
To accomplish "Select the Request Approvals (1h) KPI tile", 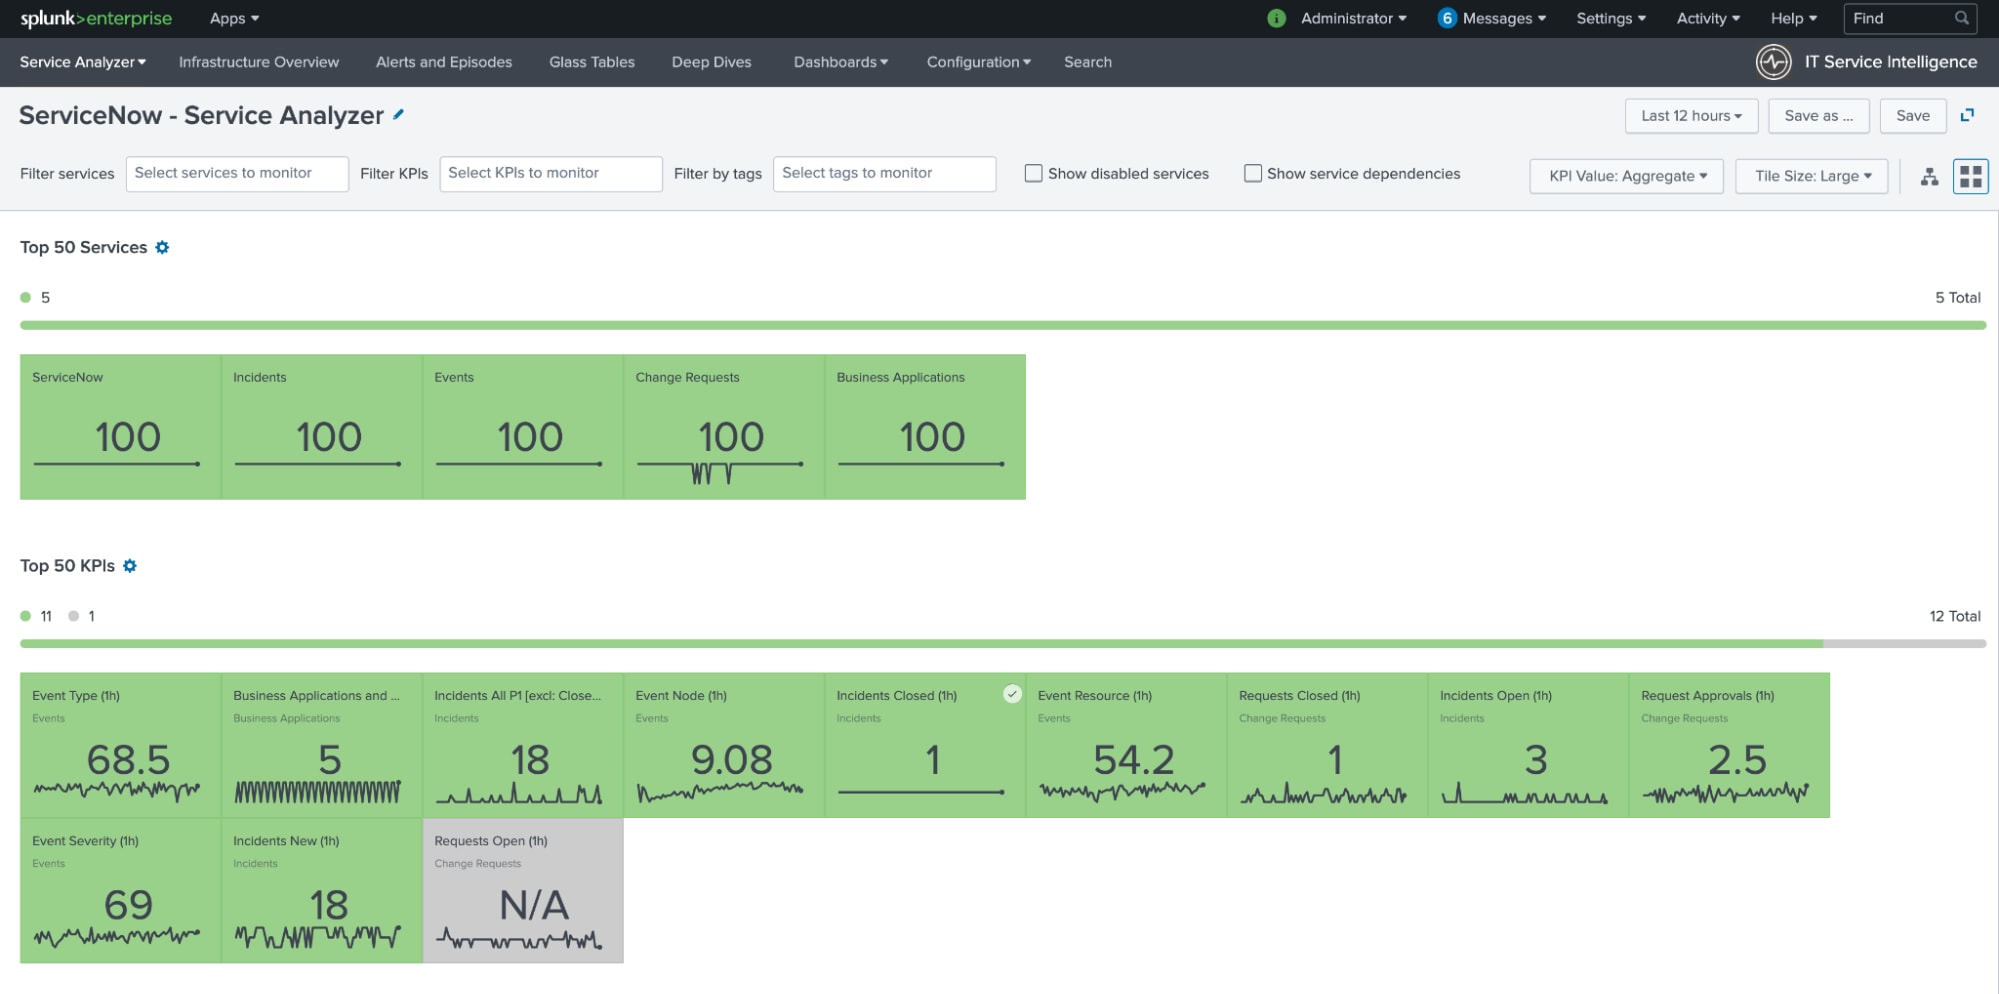I will tap(1729, 745).
